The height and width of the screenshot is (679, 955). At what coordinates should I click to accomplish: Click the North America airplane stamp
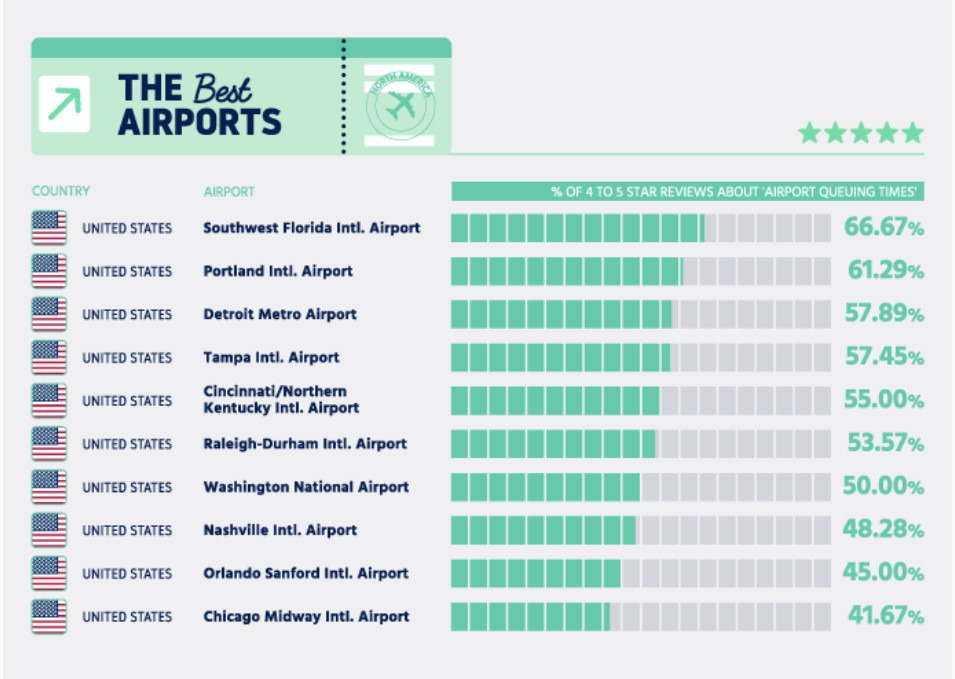400,105
